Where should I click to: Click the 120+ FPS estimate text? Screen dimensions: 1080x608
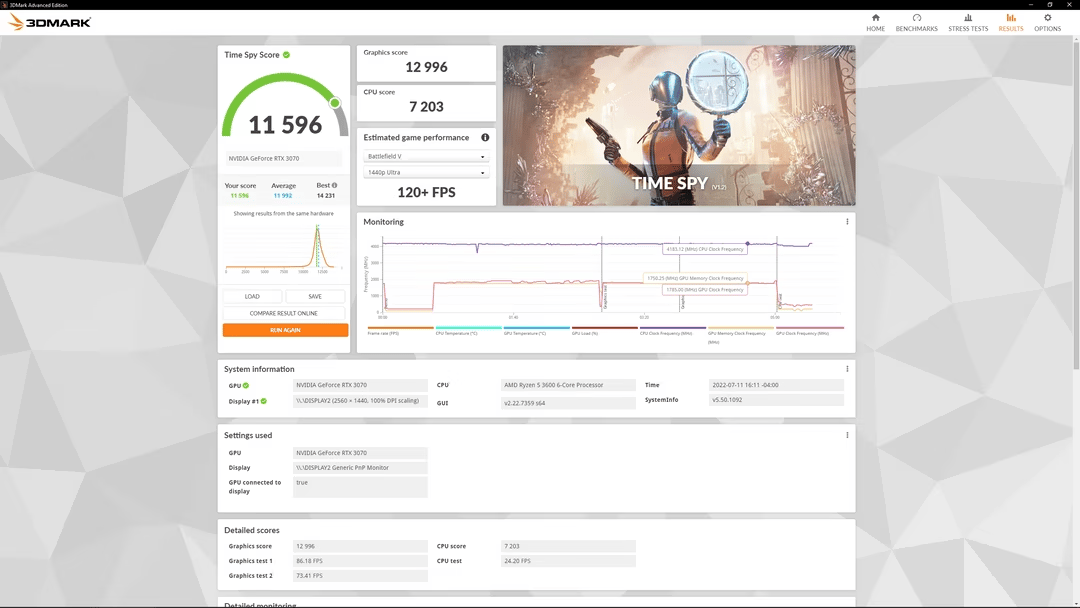tap(426, 192)
